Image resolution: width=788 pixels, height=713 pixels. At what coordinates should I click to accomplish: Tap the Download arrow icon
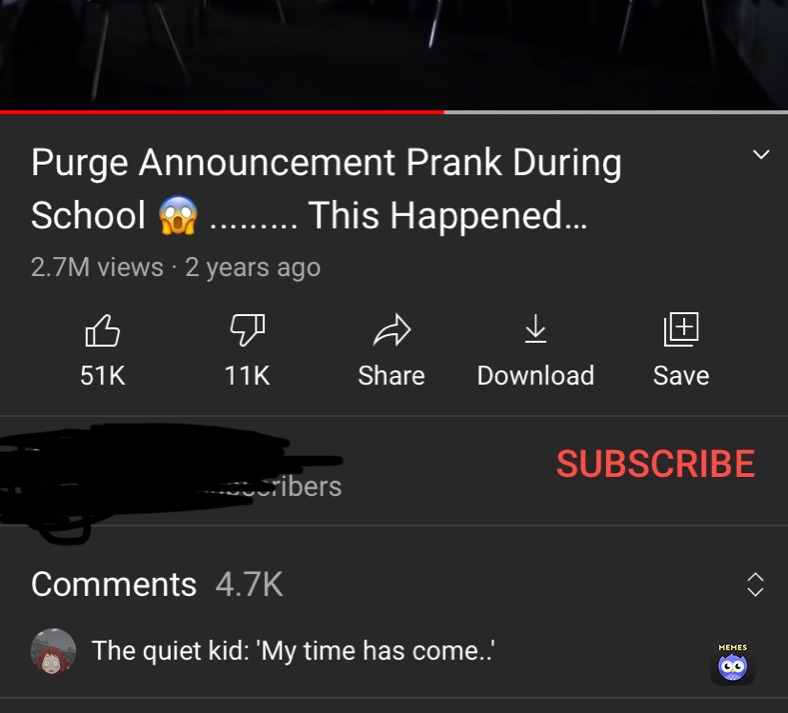tap(535, 329)
